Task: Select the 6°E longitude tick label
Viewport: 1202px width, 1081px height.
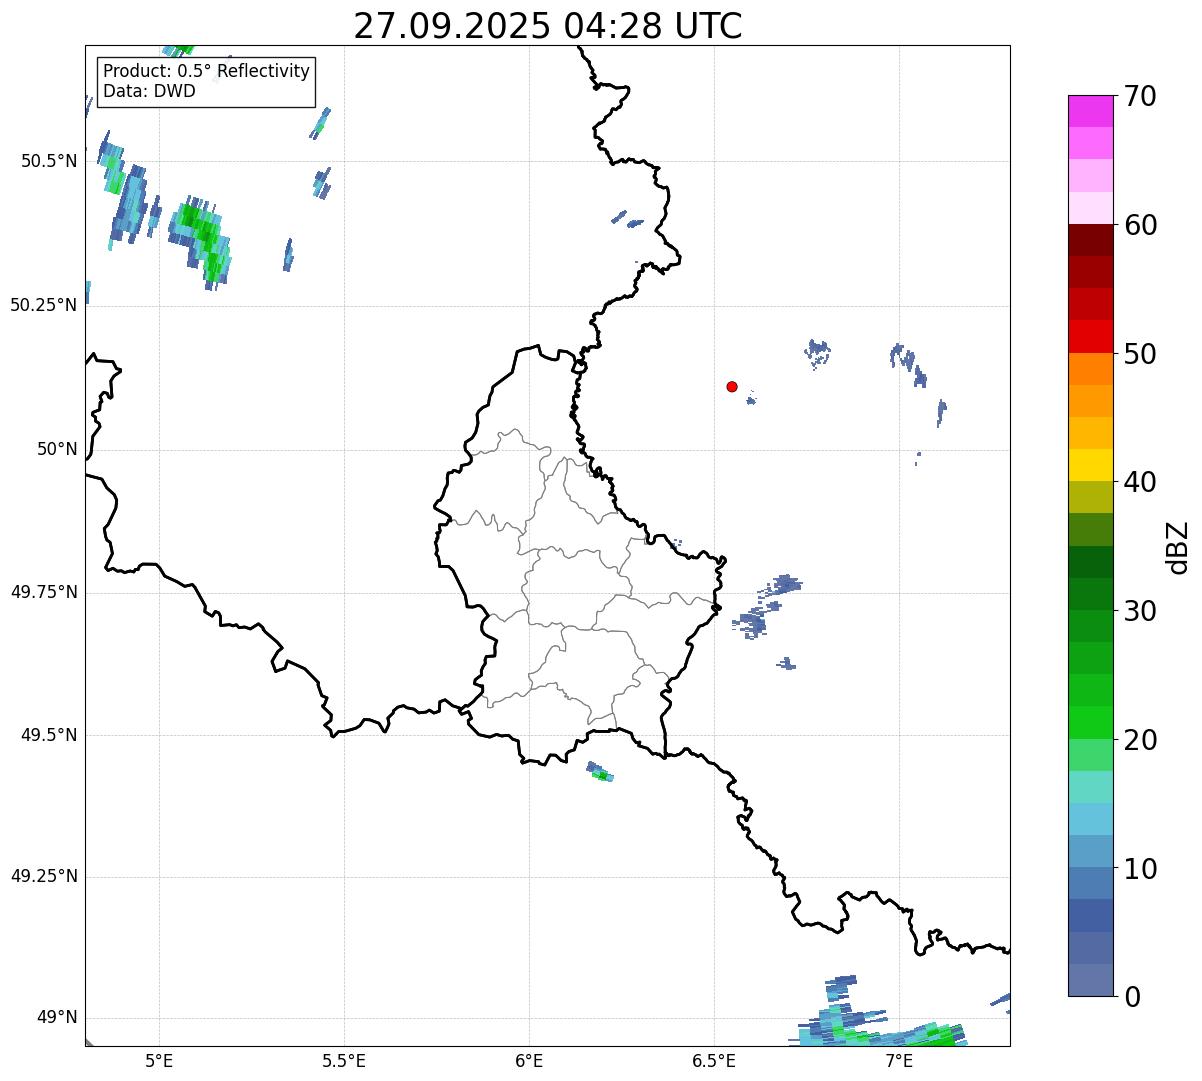Action: point(529,1060)
